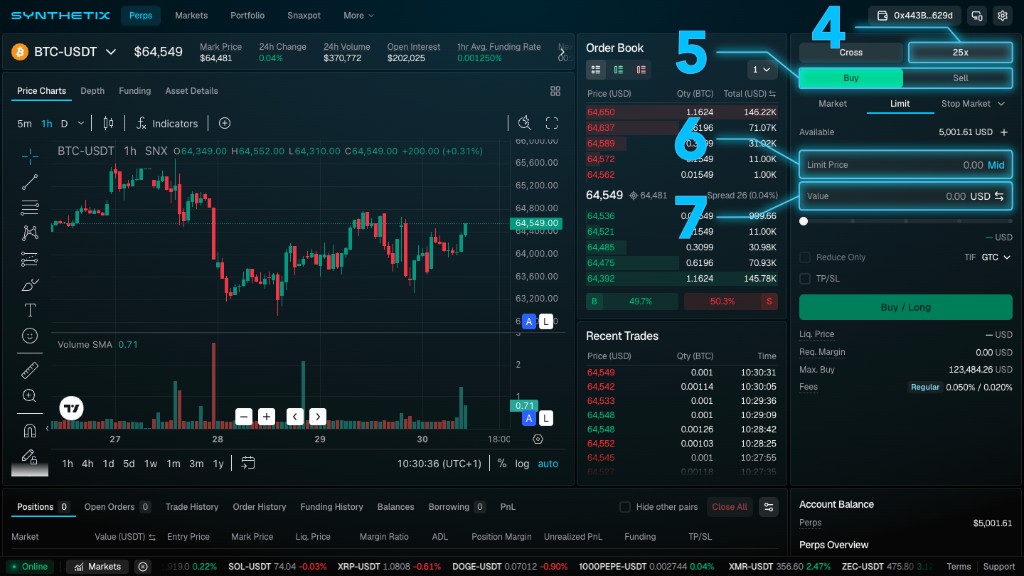Toggle the percent scale on chart
1024x576 pixels.
502,463
